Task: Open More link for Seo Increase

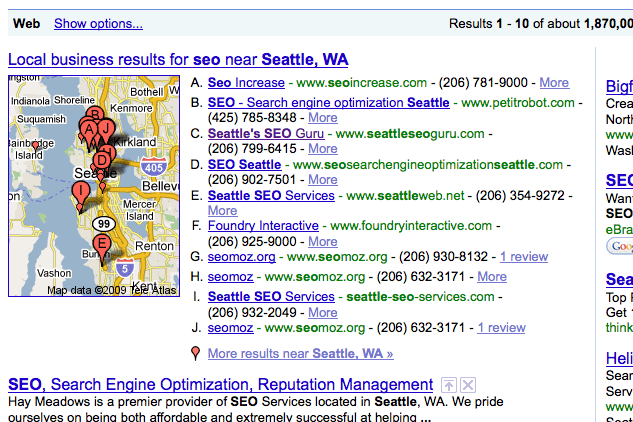Action: coord(554,83)
